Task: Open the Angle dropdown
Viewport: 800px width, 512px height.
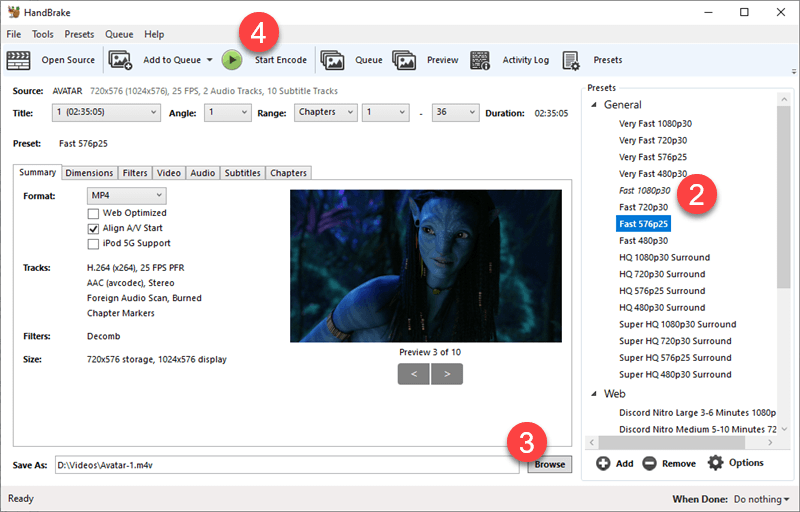Action: click(228, 113)
